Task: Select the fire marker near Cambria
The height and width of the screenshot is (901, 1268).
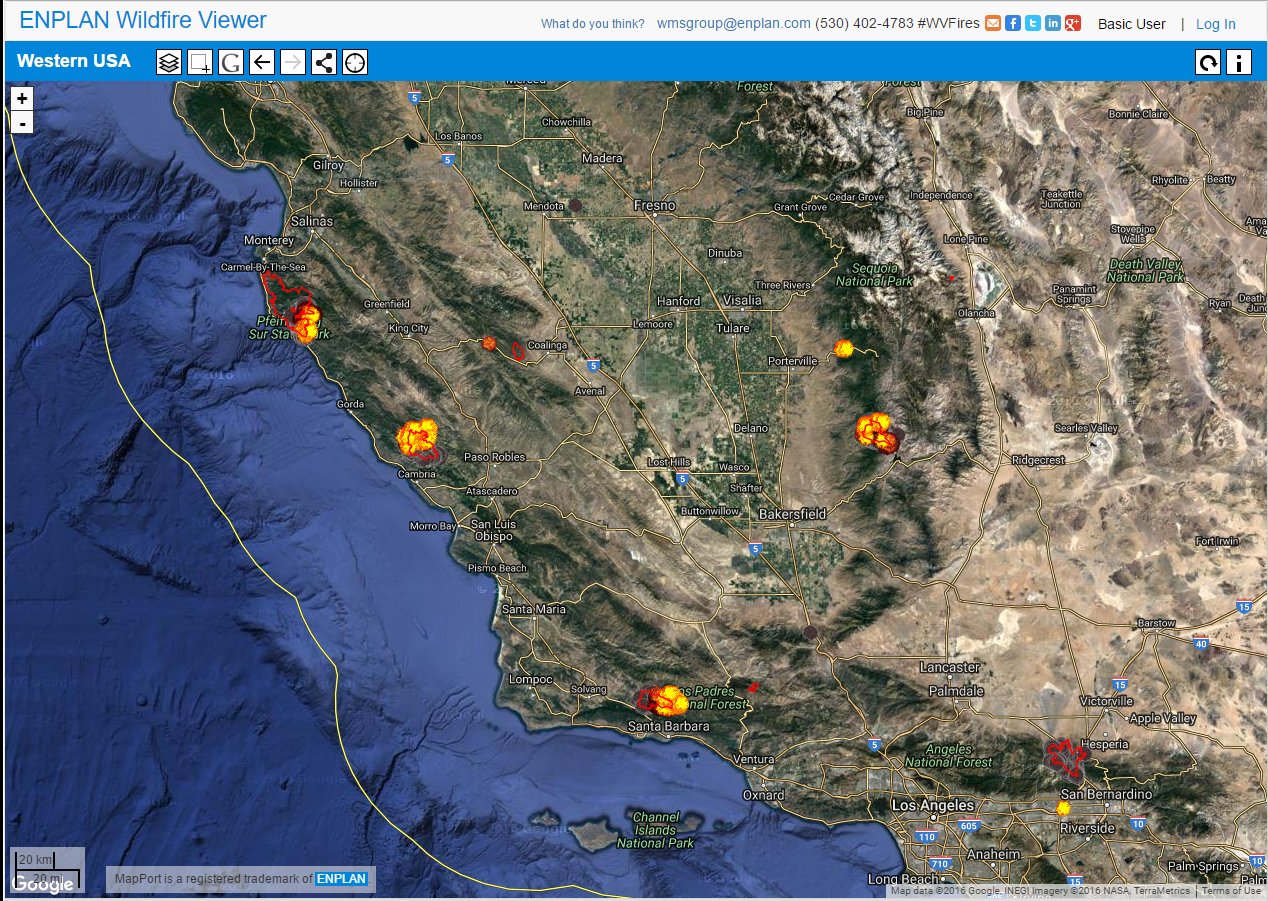Action: pos(417,437)
